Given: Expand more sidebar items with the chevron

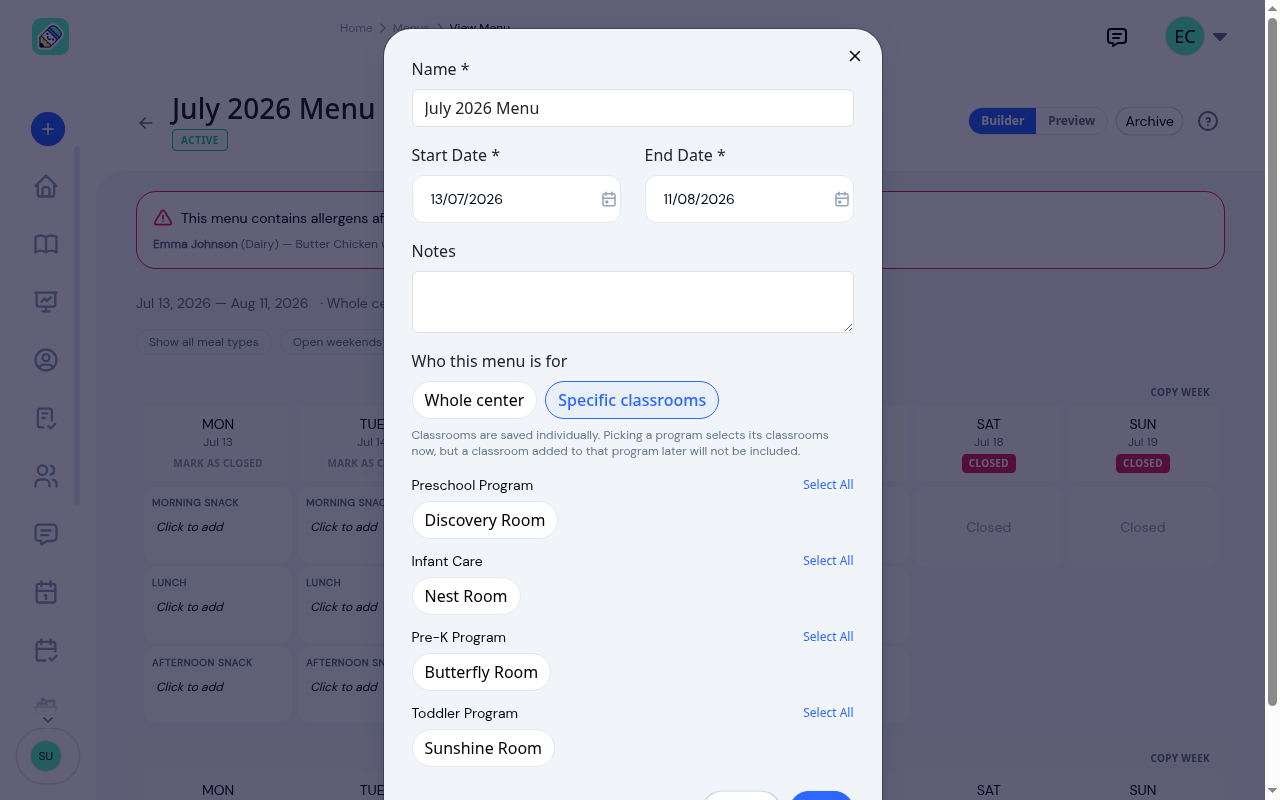Looking at the screenshot, I should 47,719.
